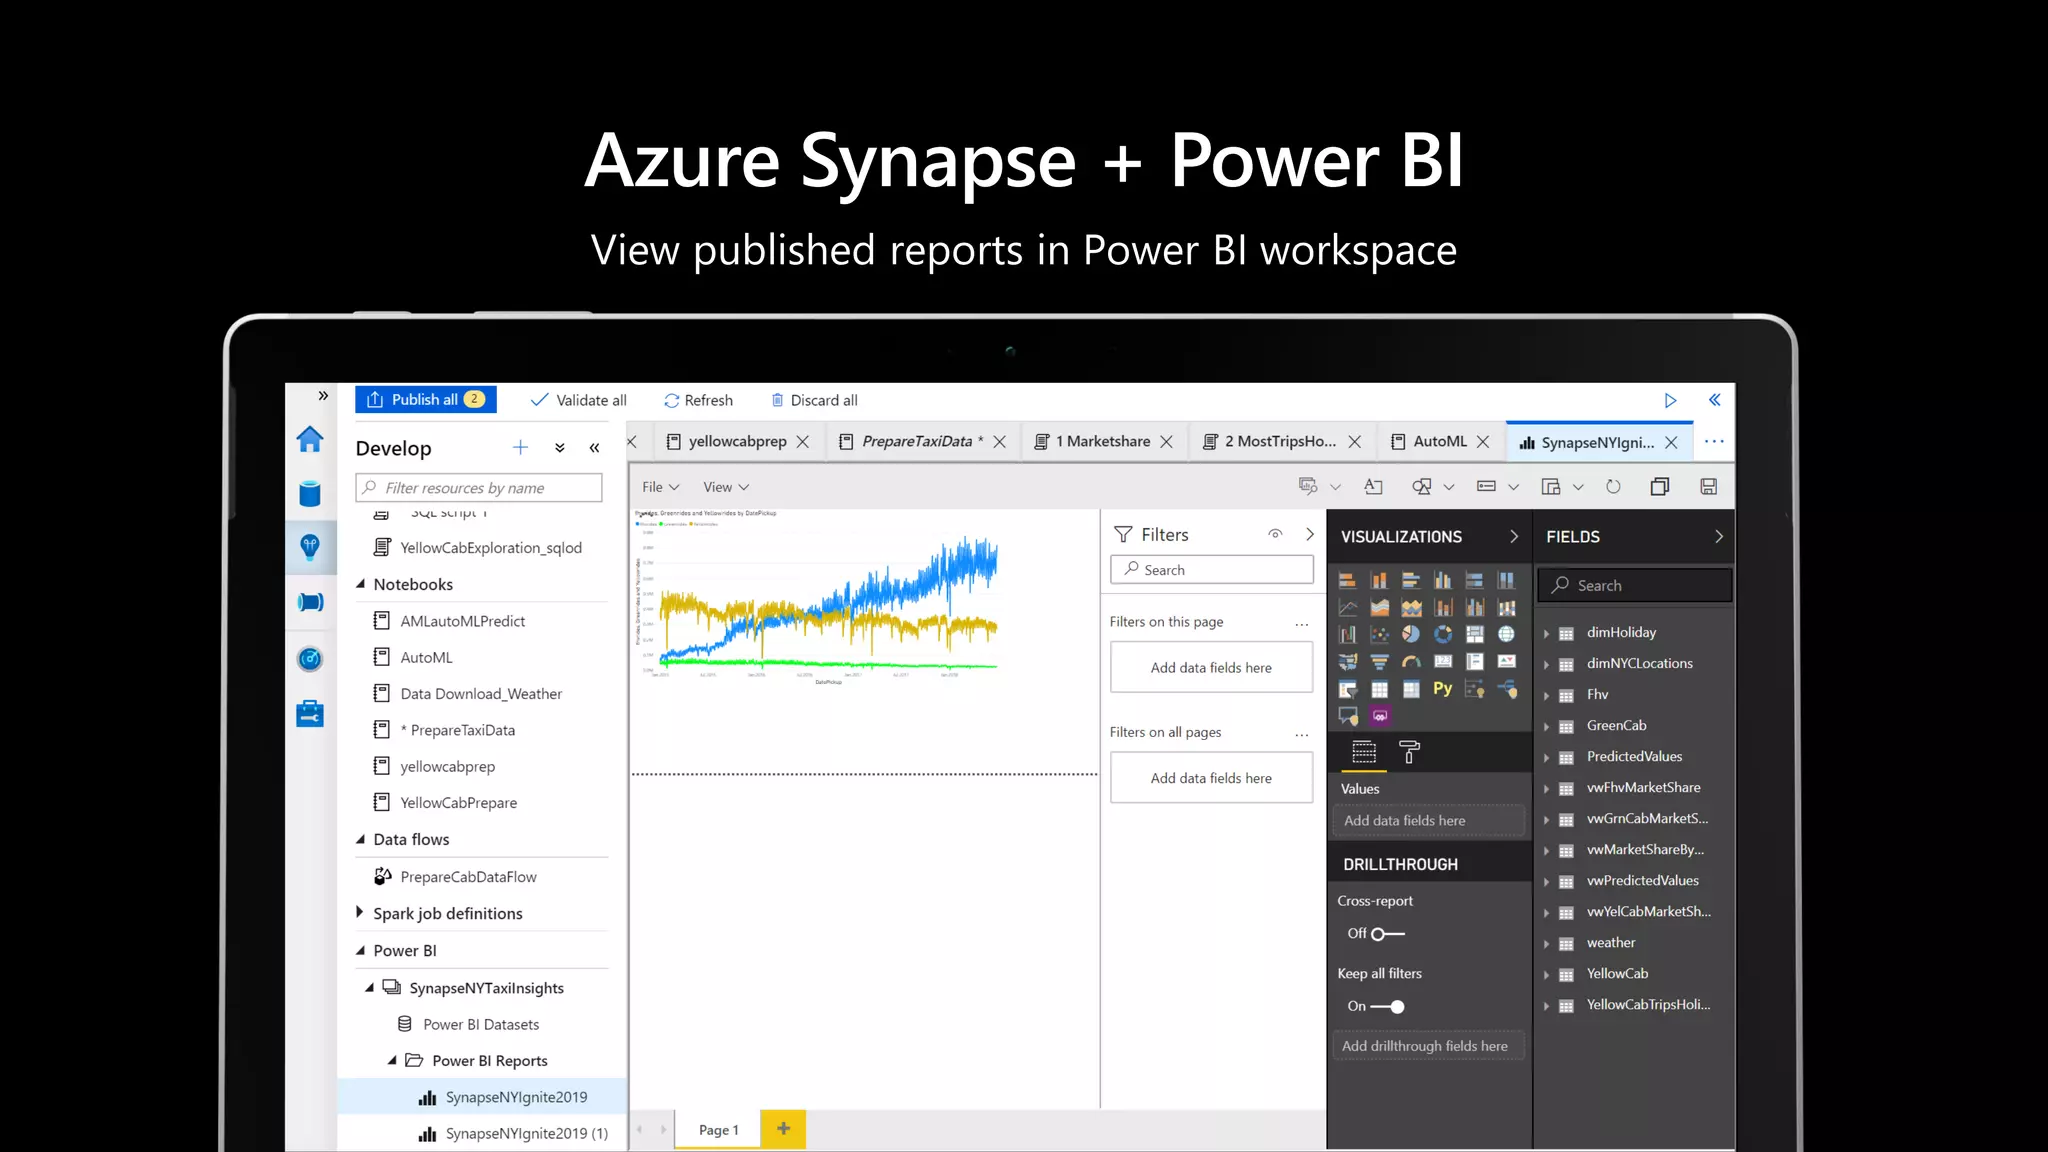Click Discard all
Image resolution: width=2048 pixels, height=1152 pixels.
814,400
